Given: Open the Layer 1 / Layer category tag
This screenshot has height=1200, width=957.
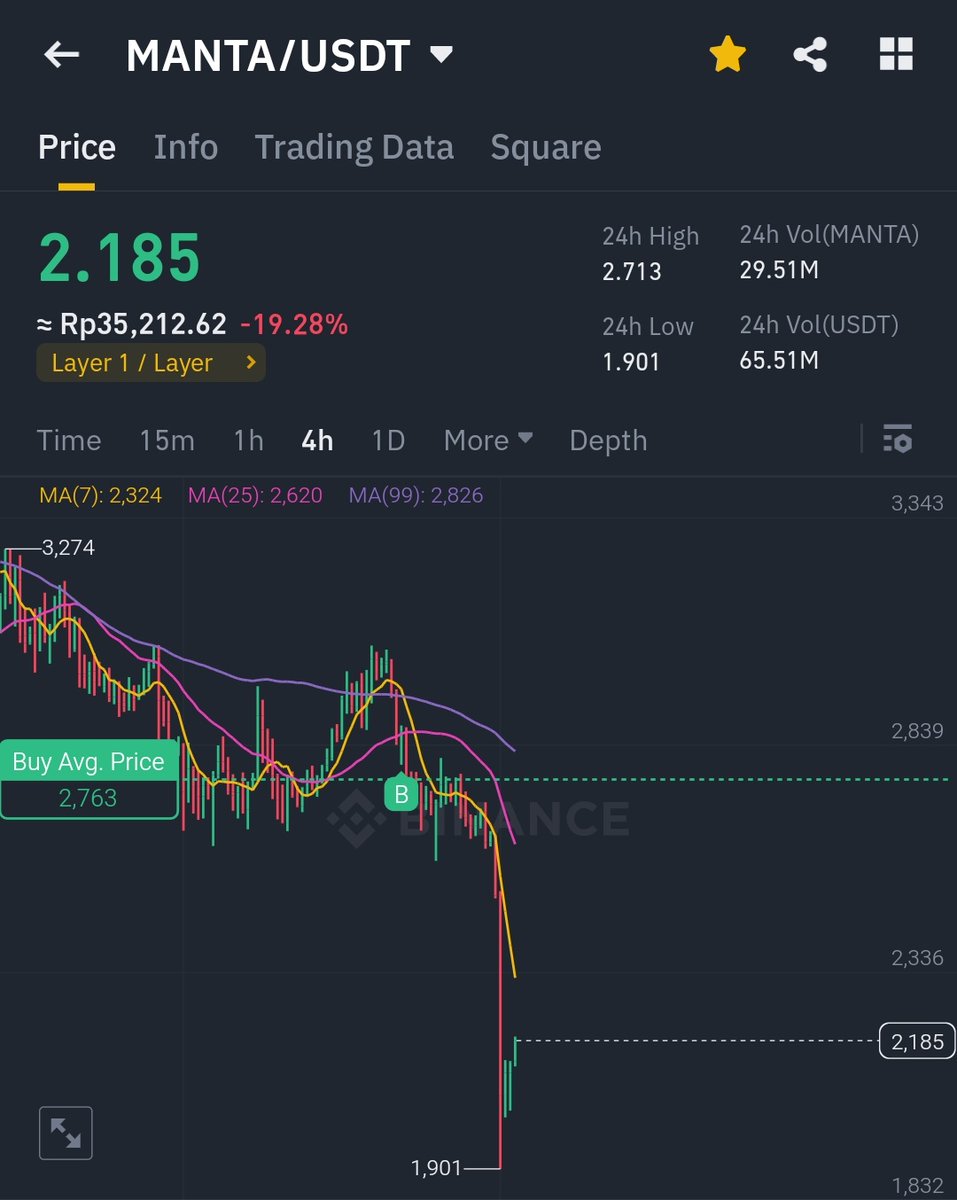Looking at the screenshot, I should coord(151,363).
